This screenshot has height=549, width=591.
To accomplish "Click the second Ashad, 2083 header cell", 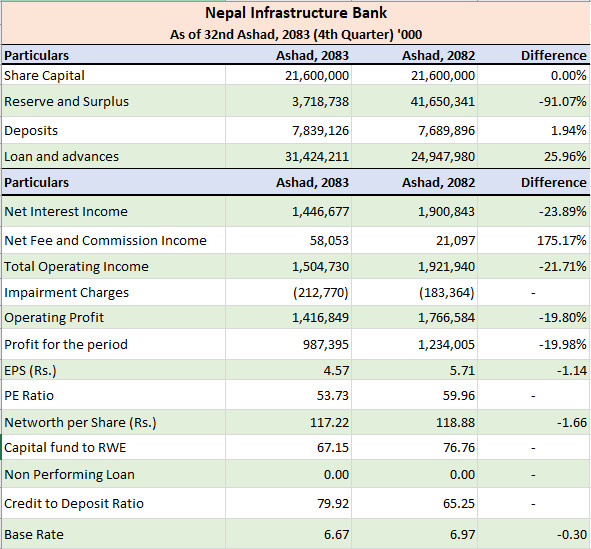I will [312, 183].
